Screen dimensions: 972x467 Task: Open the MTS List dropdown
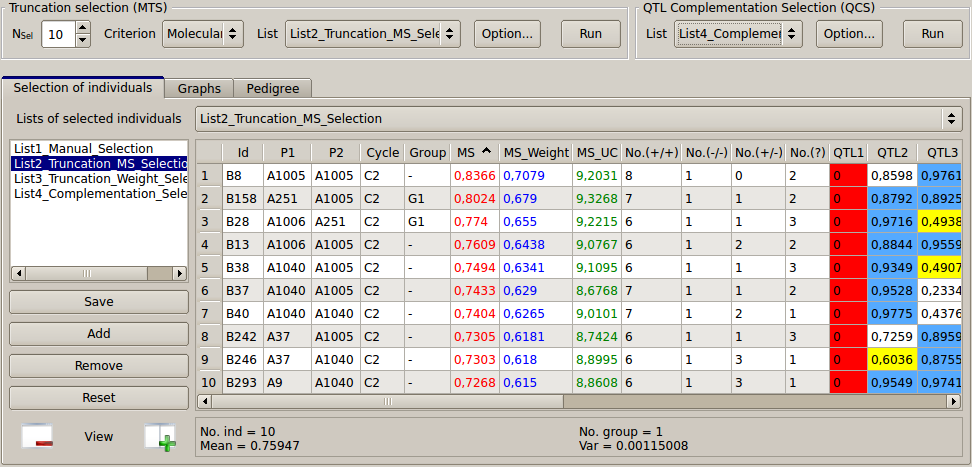tap(372, 34)
